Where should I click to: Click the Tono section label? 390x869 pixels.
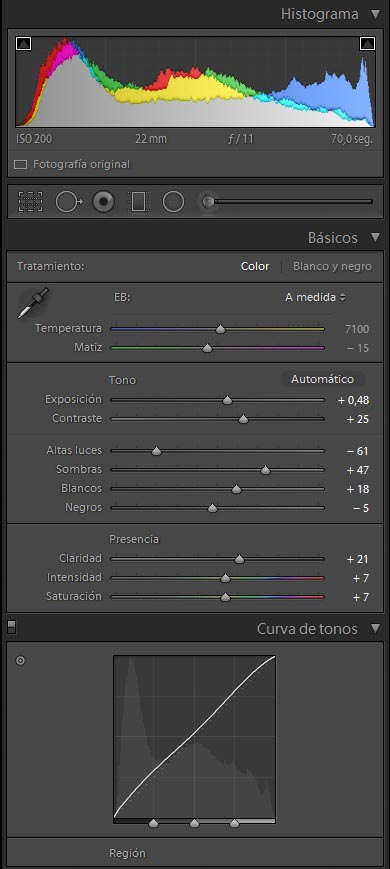122,380
